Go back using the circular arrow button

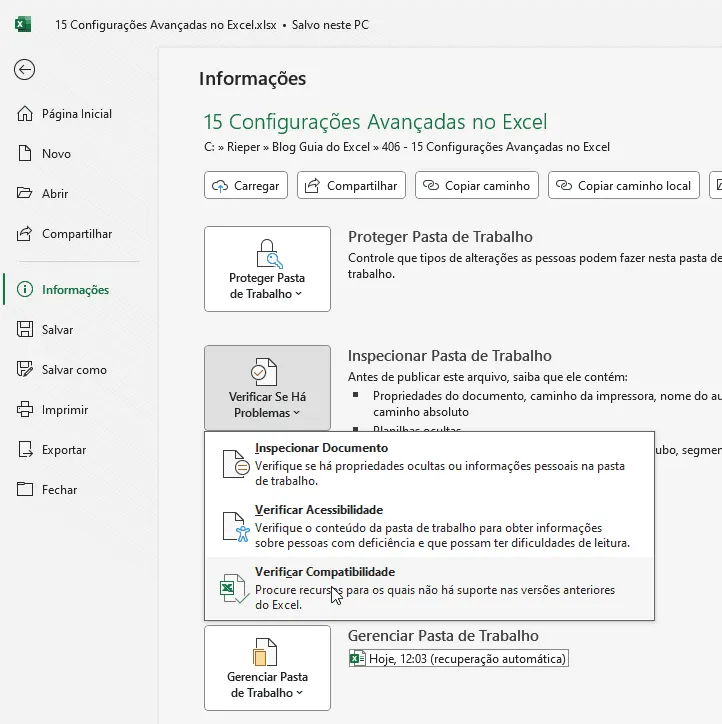(x=24, y=70)
